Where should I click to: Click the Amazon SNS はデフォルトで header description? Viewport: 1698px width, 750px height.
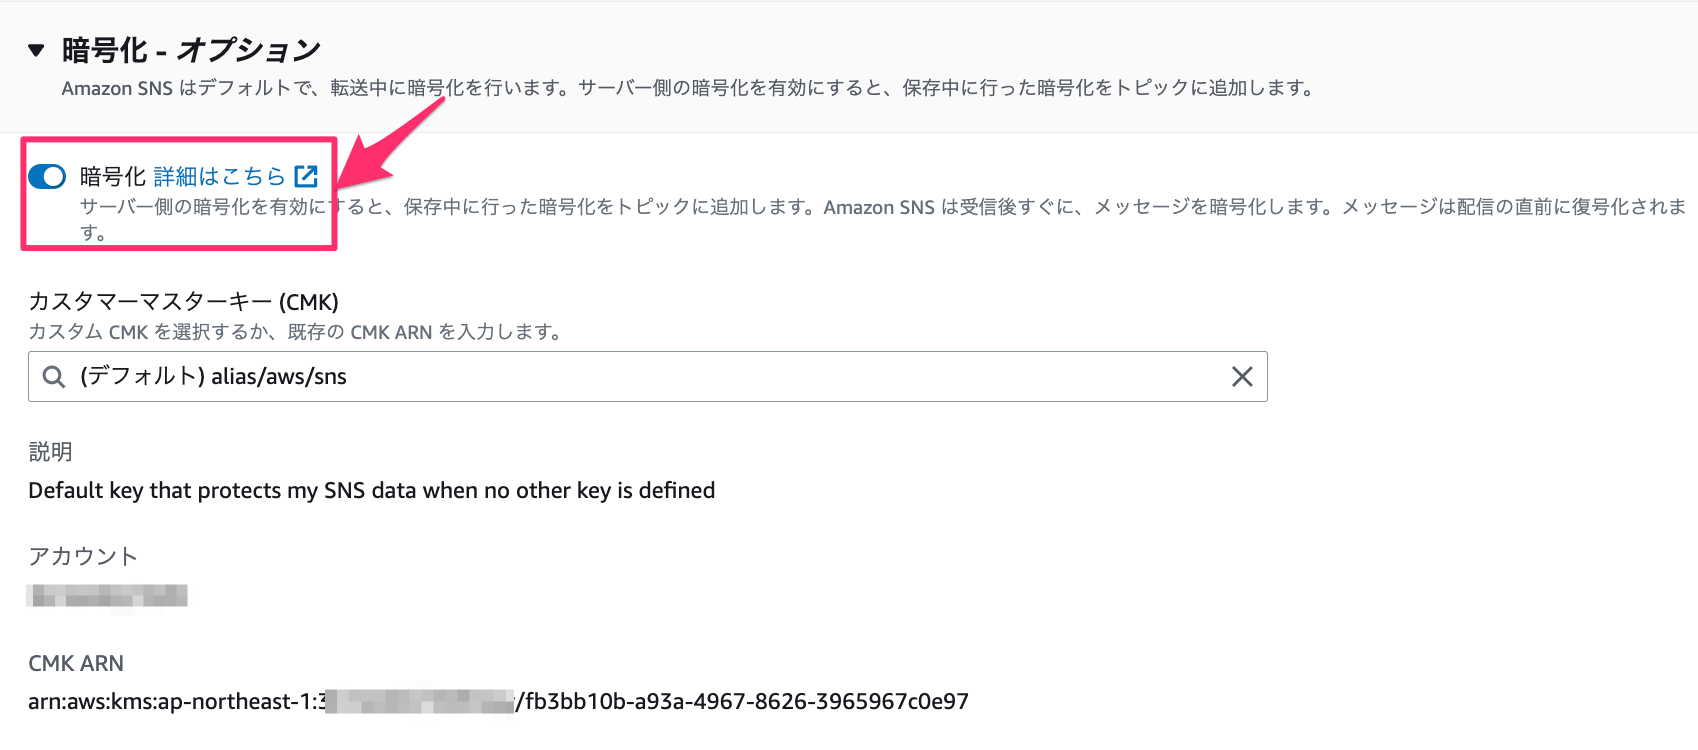[687, 88]
